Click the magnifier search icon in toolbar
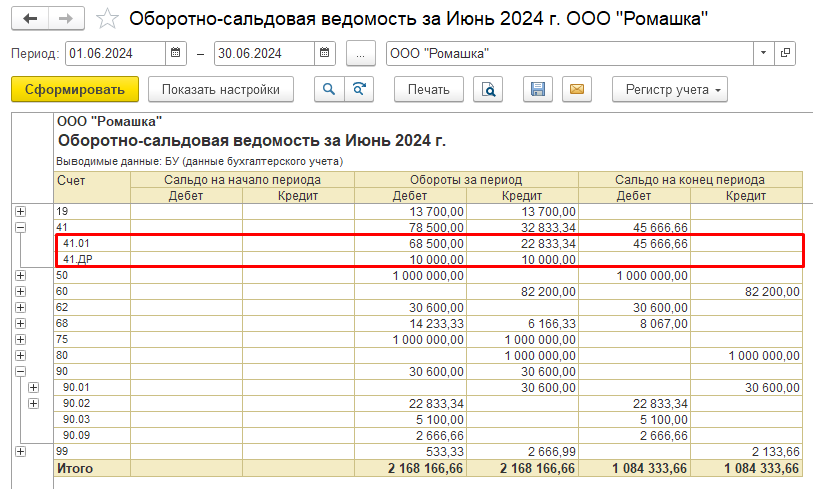Viewport: 813px width, 489px height. [x=328, y=90]
